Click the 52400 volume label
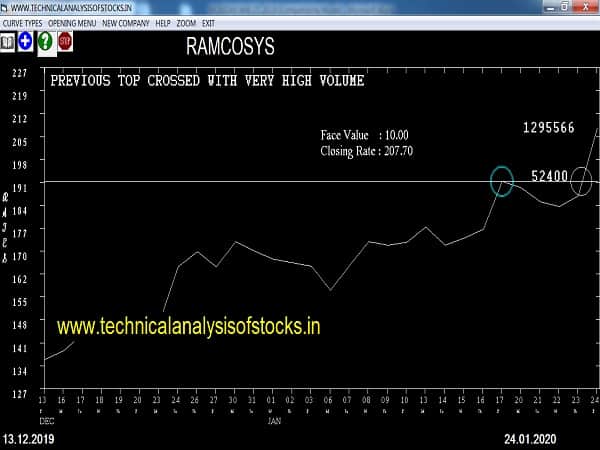The image size is (600, 450). 549,176
